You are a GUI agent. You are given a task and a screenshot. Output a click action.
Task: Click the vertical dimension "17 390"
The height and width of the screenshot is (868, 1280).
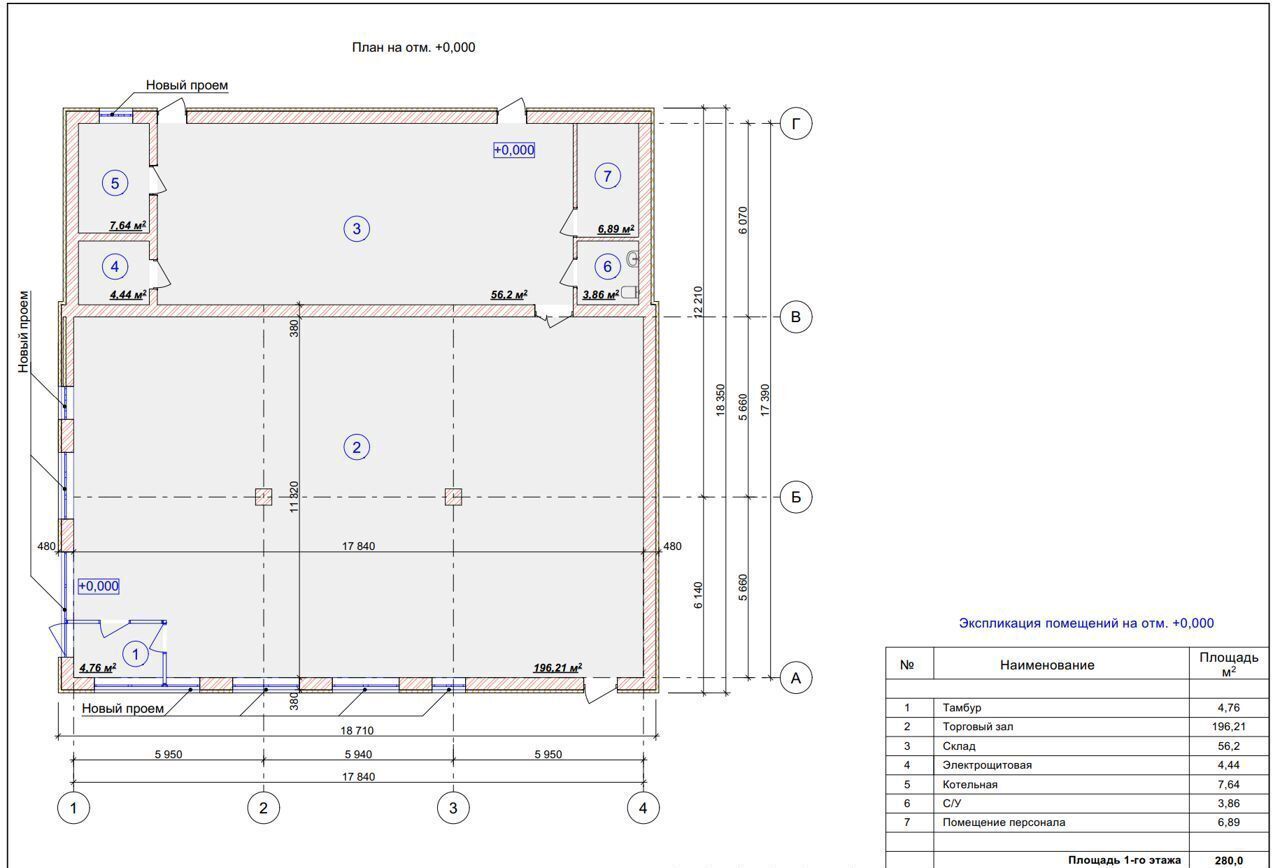(x=765, y=400)
